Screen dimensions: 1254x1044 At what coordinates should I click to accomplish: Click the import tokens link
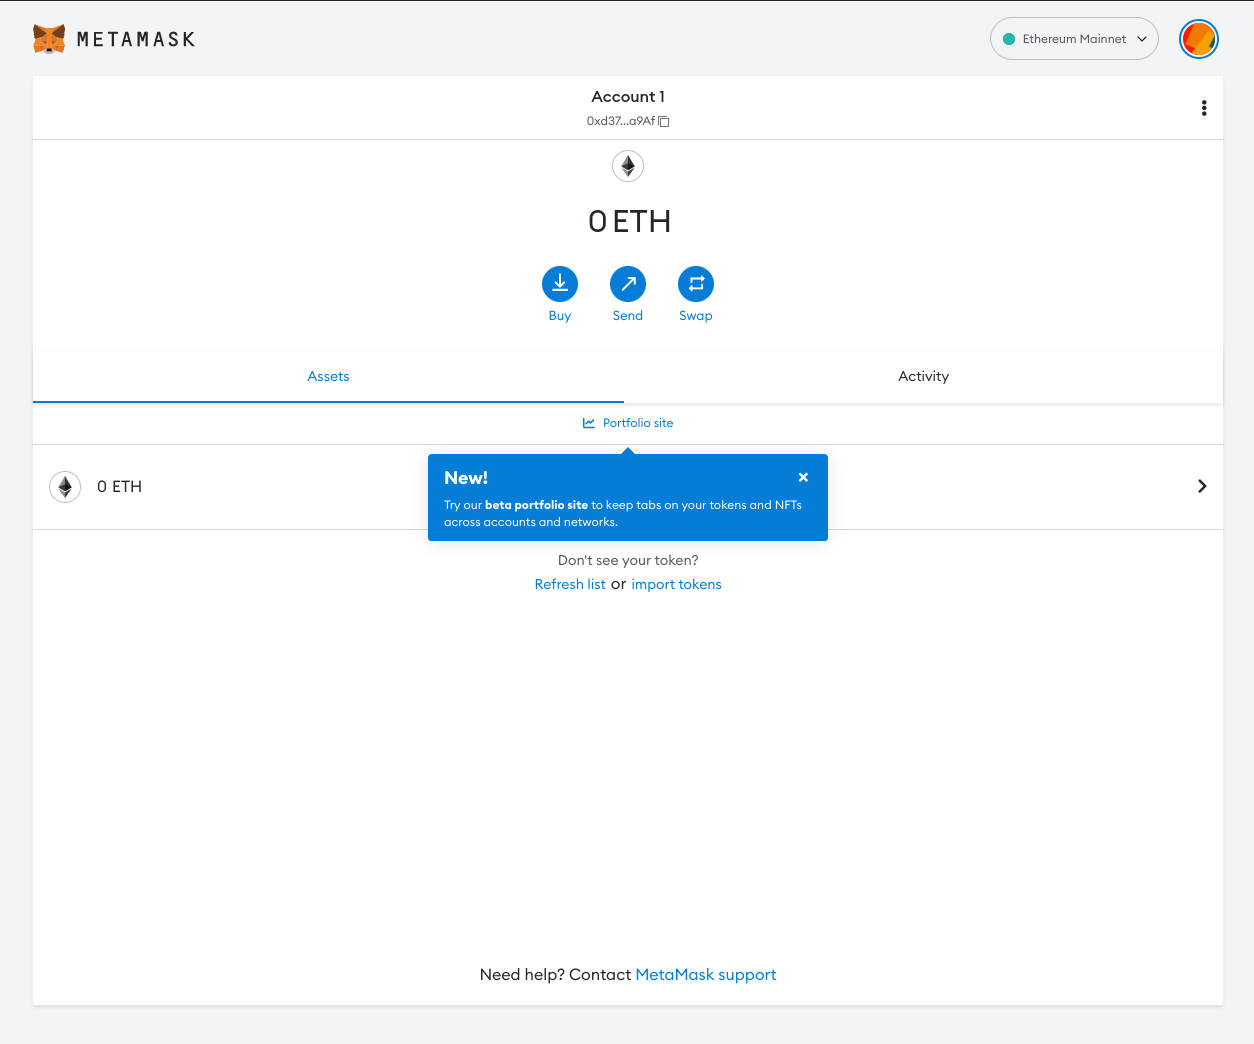pos(676,585)
